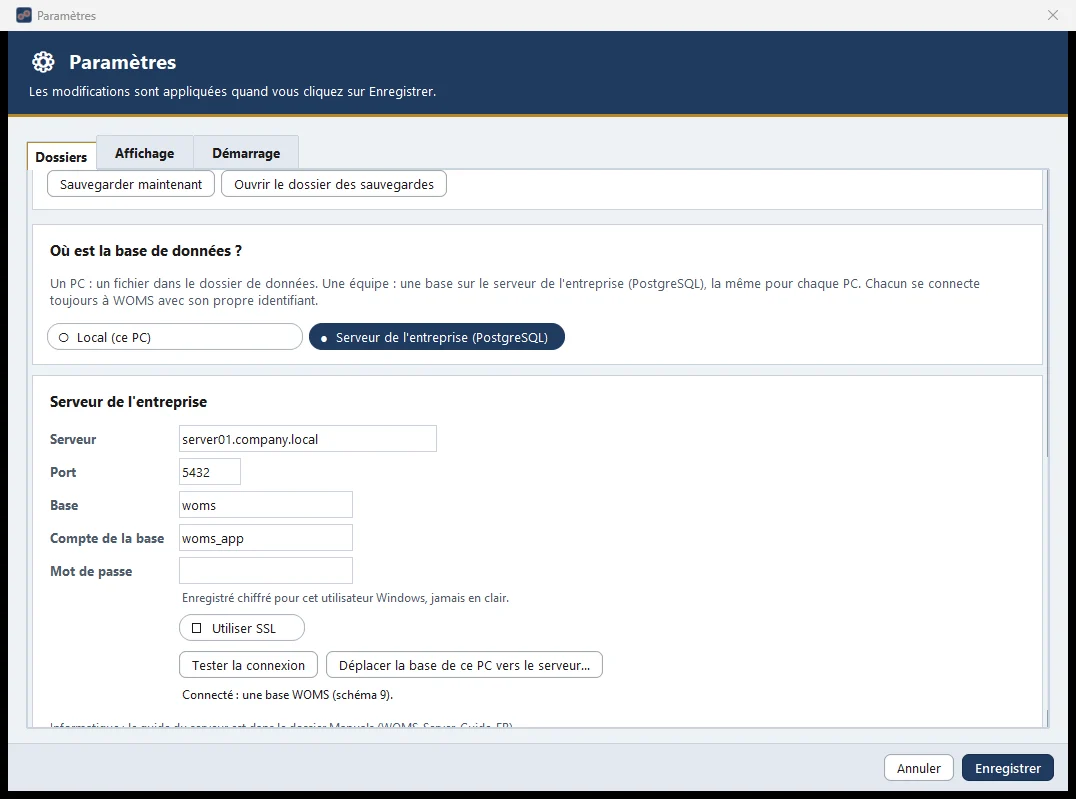Select Local (ce PC) database option
The image size is (1076, 799).
175,337
